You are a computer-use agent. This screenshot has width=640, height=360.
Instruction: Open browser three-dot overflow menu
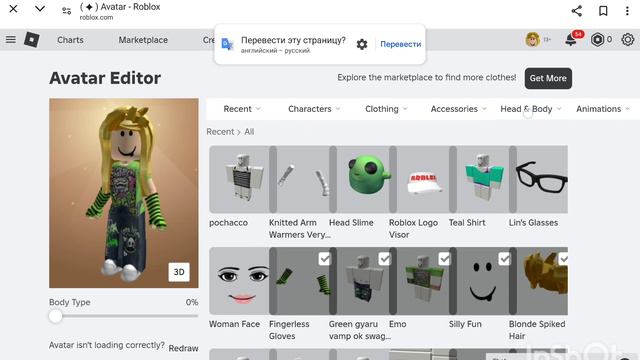pos(627,11)
